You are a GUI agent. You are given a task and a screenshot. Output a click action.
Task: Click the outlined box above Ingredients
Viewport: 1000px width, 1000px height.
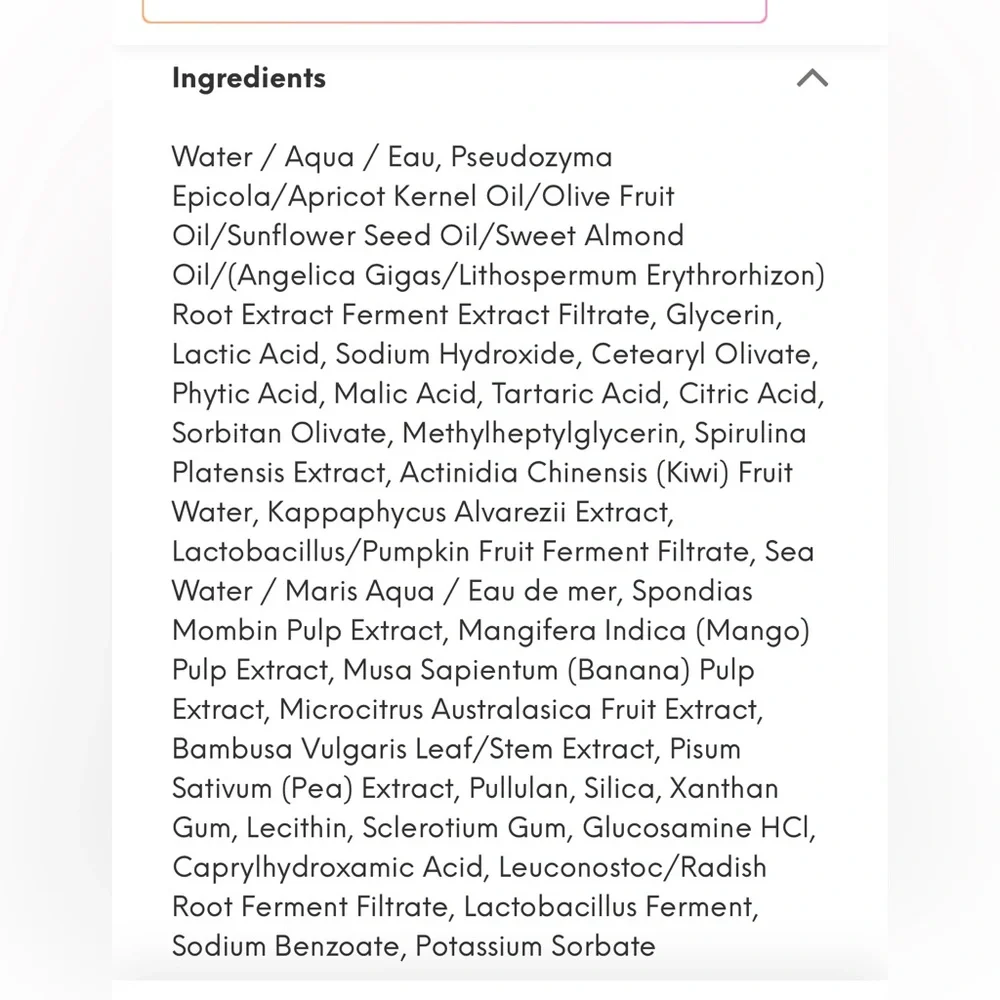[454, 11]
